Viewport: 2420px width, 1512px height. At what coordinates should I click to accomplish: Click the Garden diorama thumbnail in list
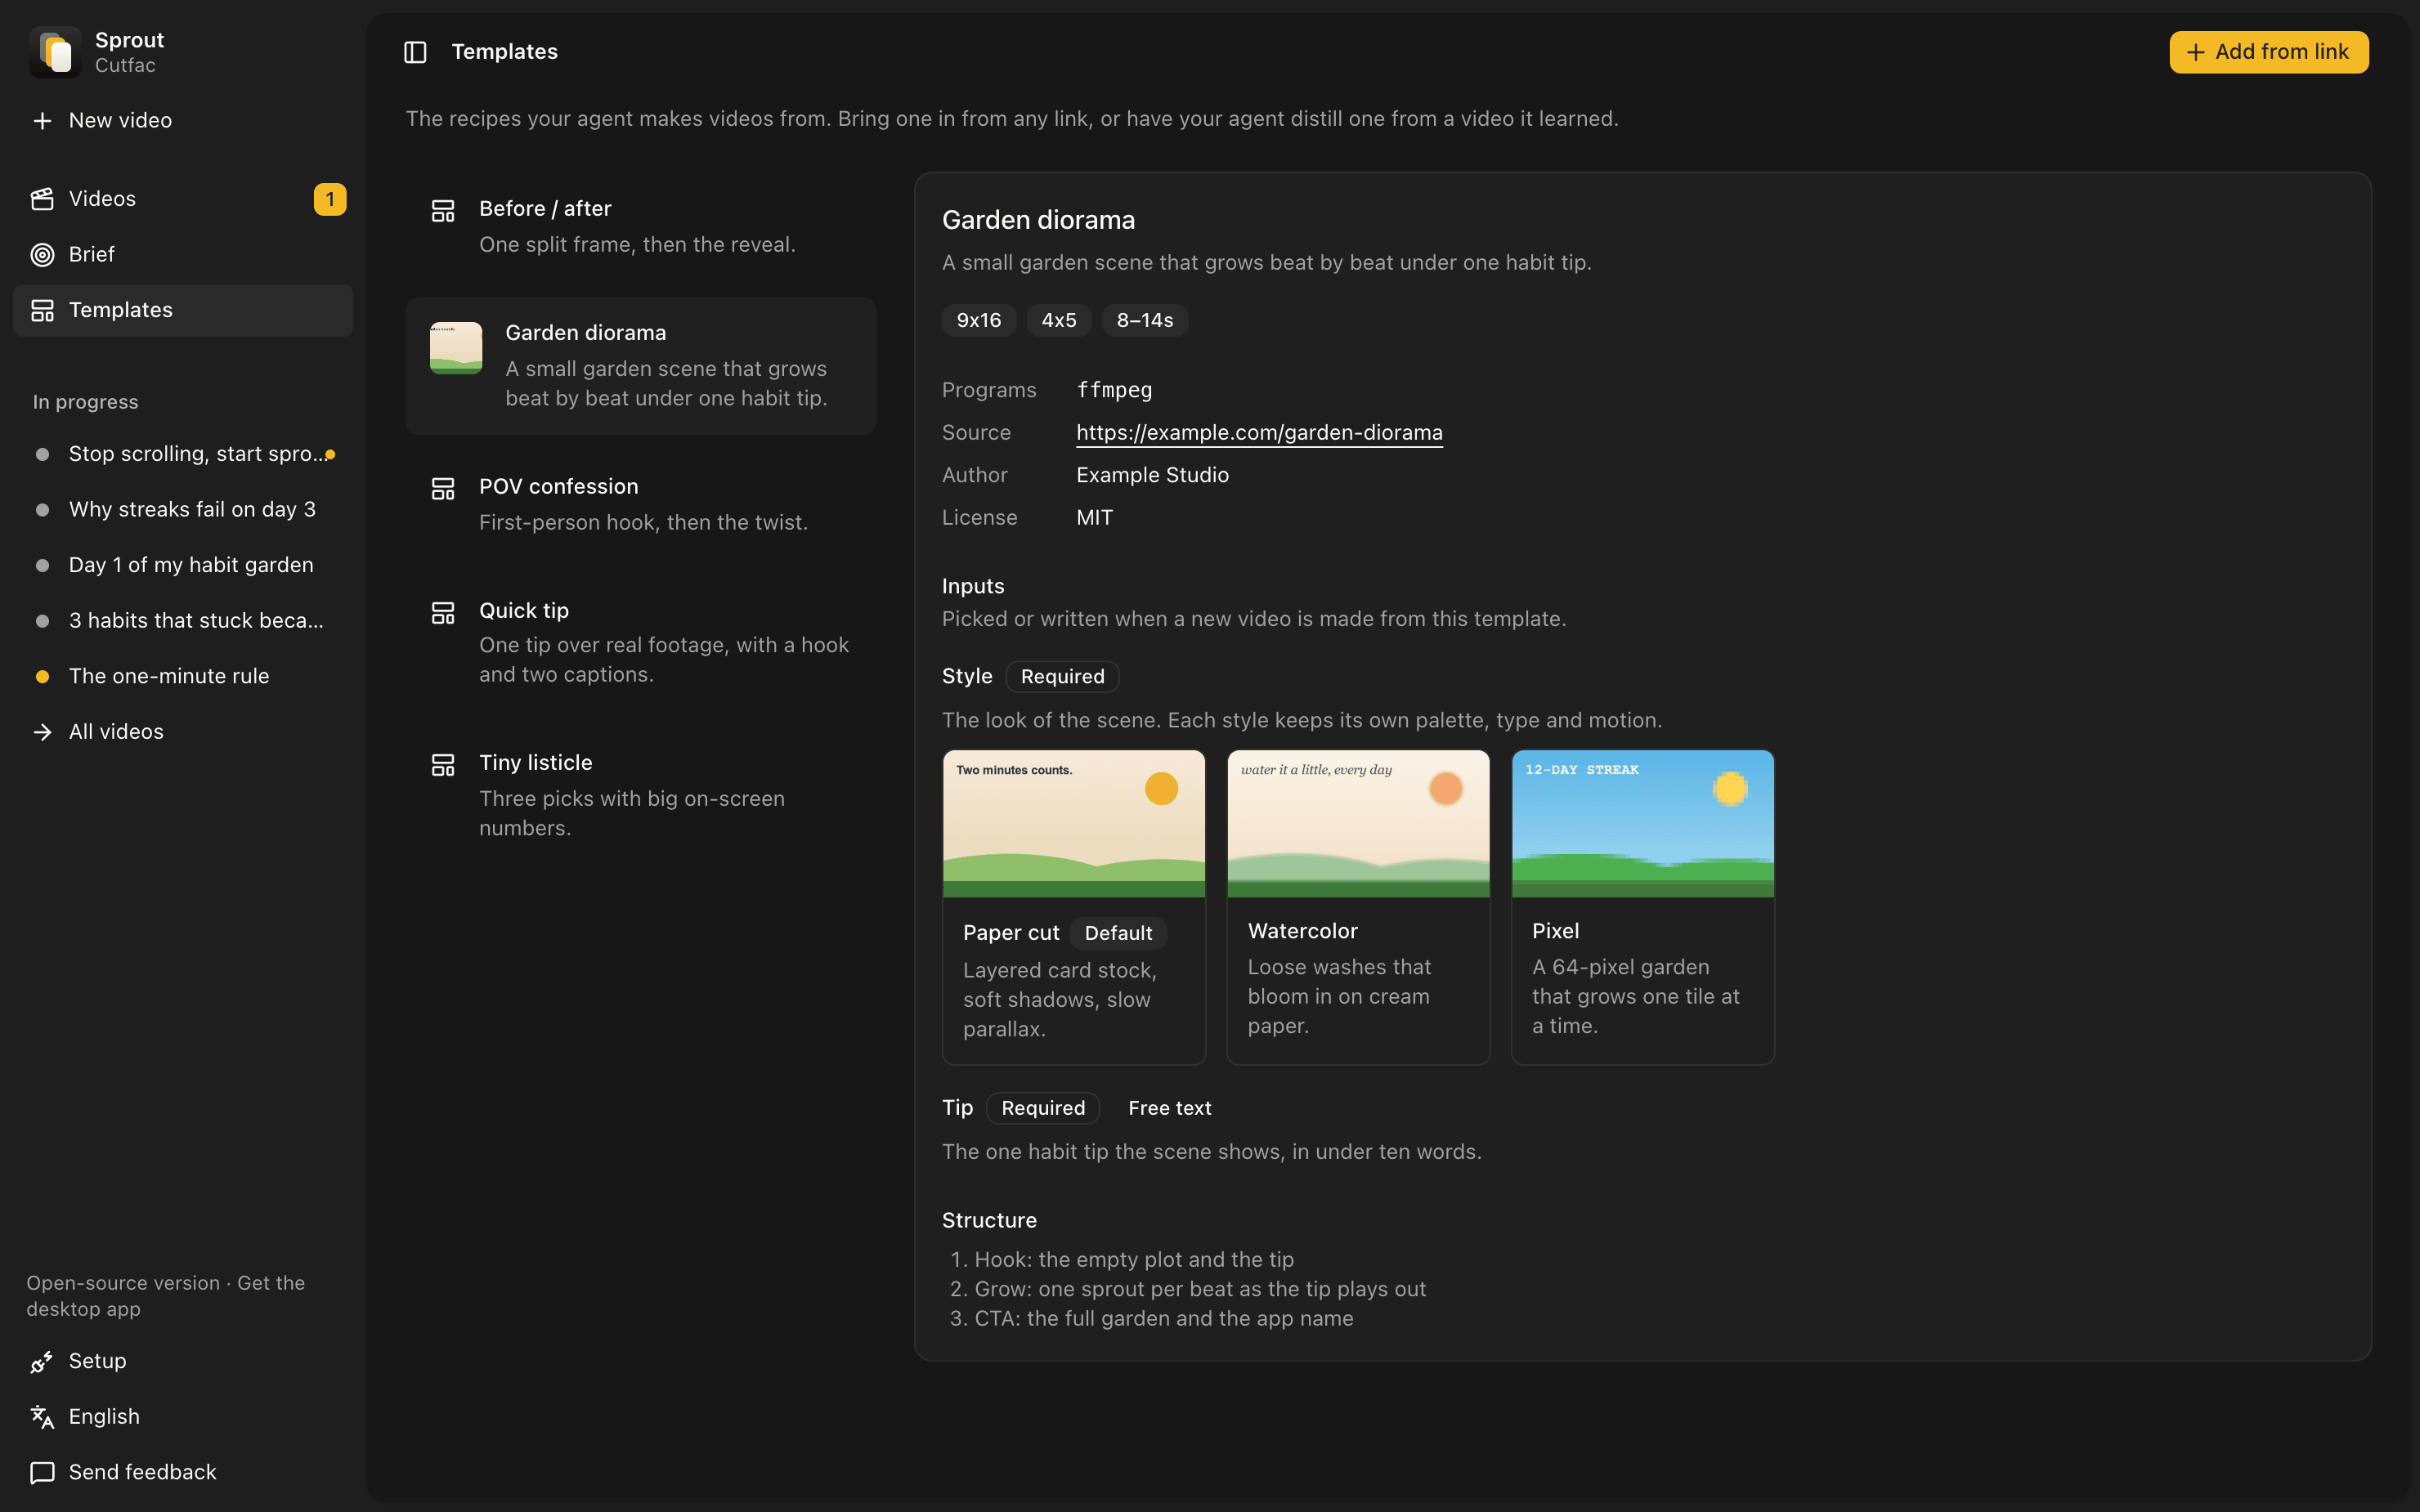(x=456, y=348)
